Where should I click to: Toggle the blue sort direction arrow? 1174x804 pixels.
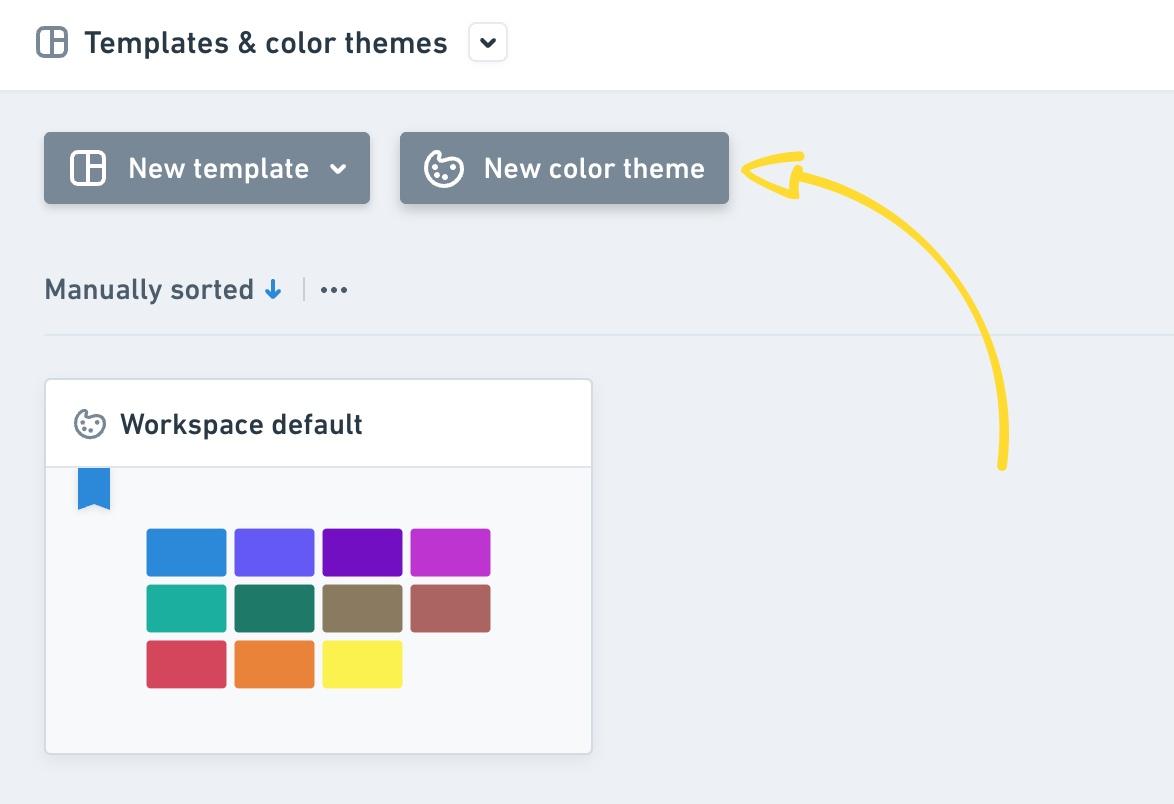tap(273, 290)
